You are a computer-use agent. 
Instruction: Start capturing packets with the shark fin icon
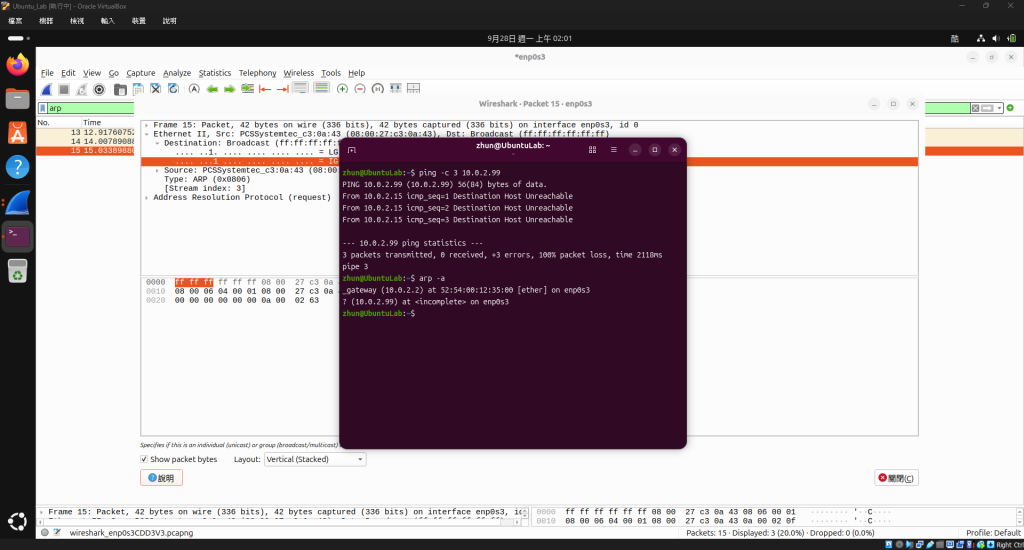pos(46,89)
